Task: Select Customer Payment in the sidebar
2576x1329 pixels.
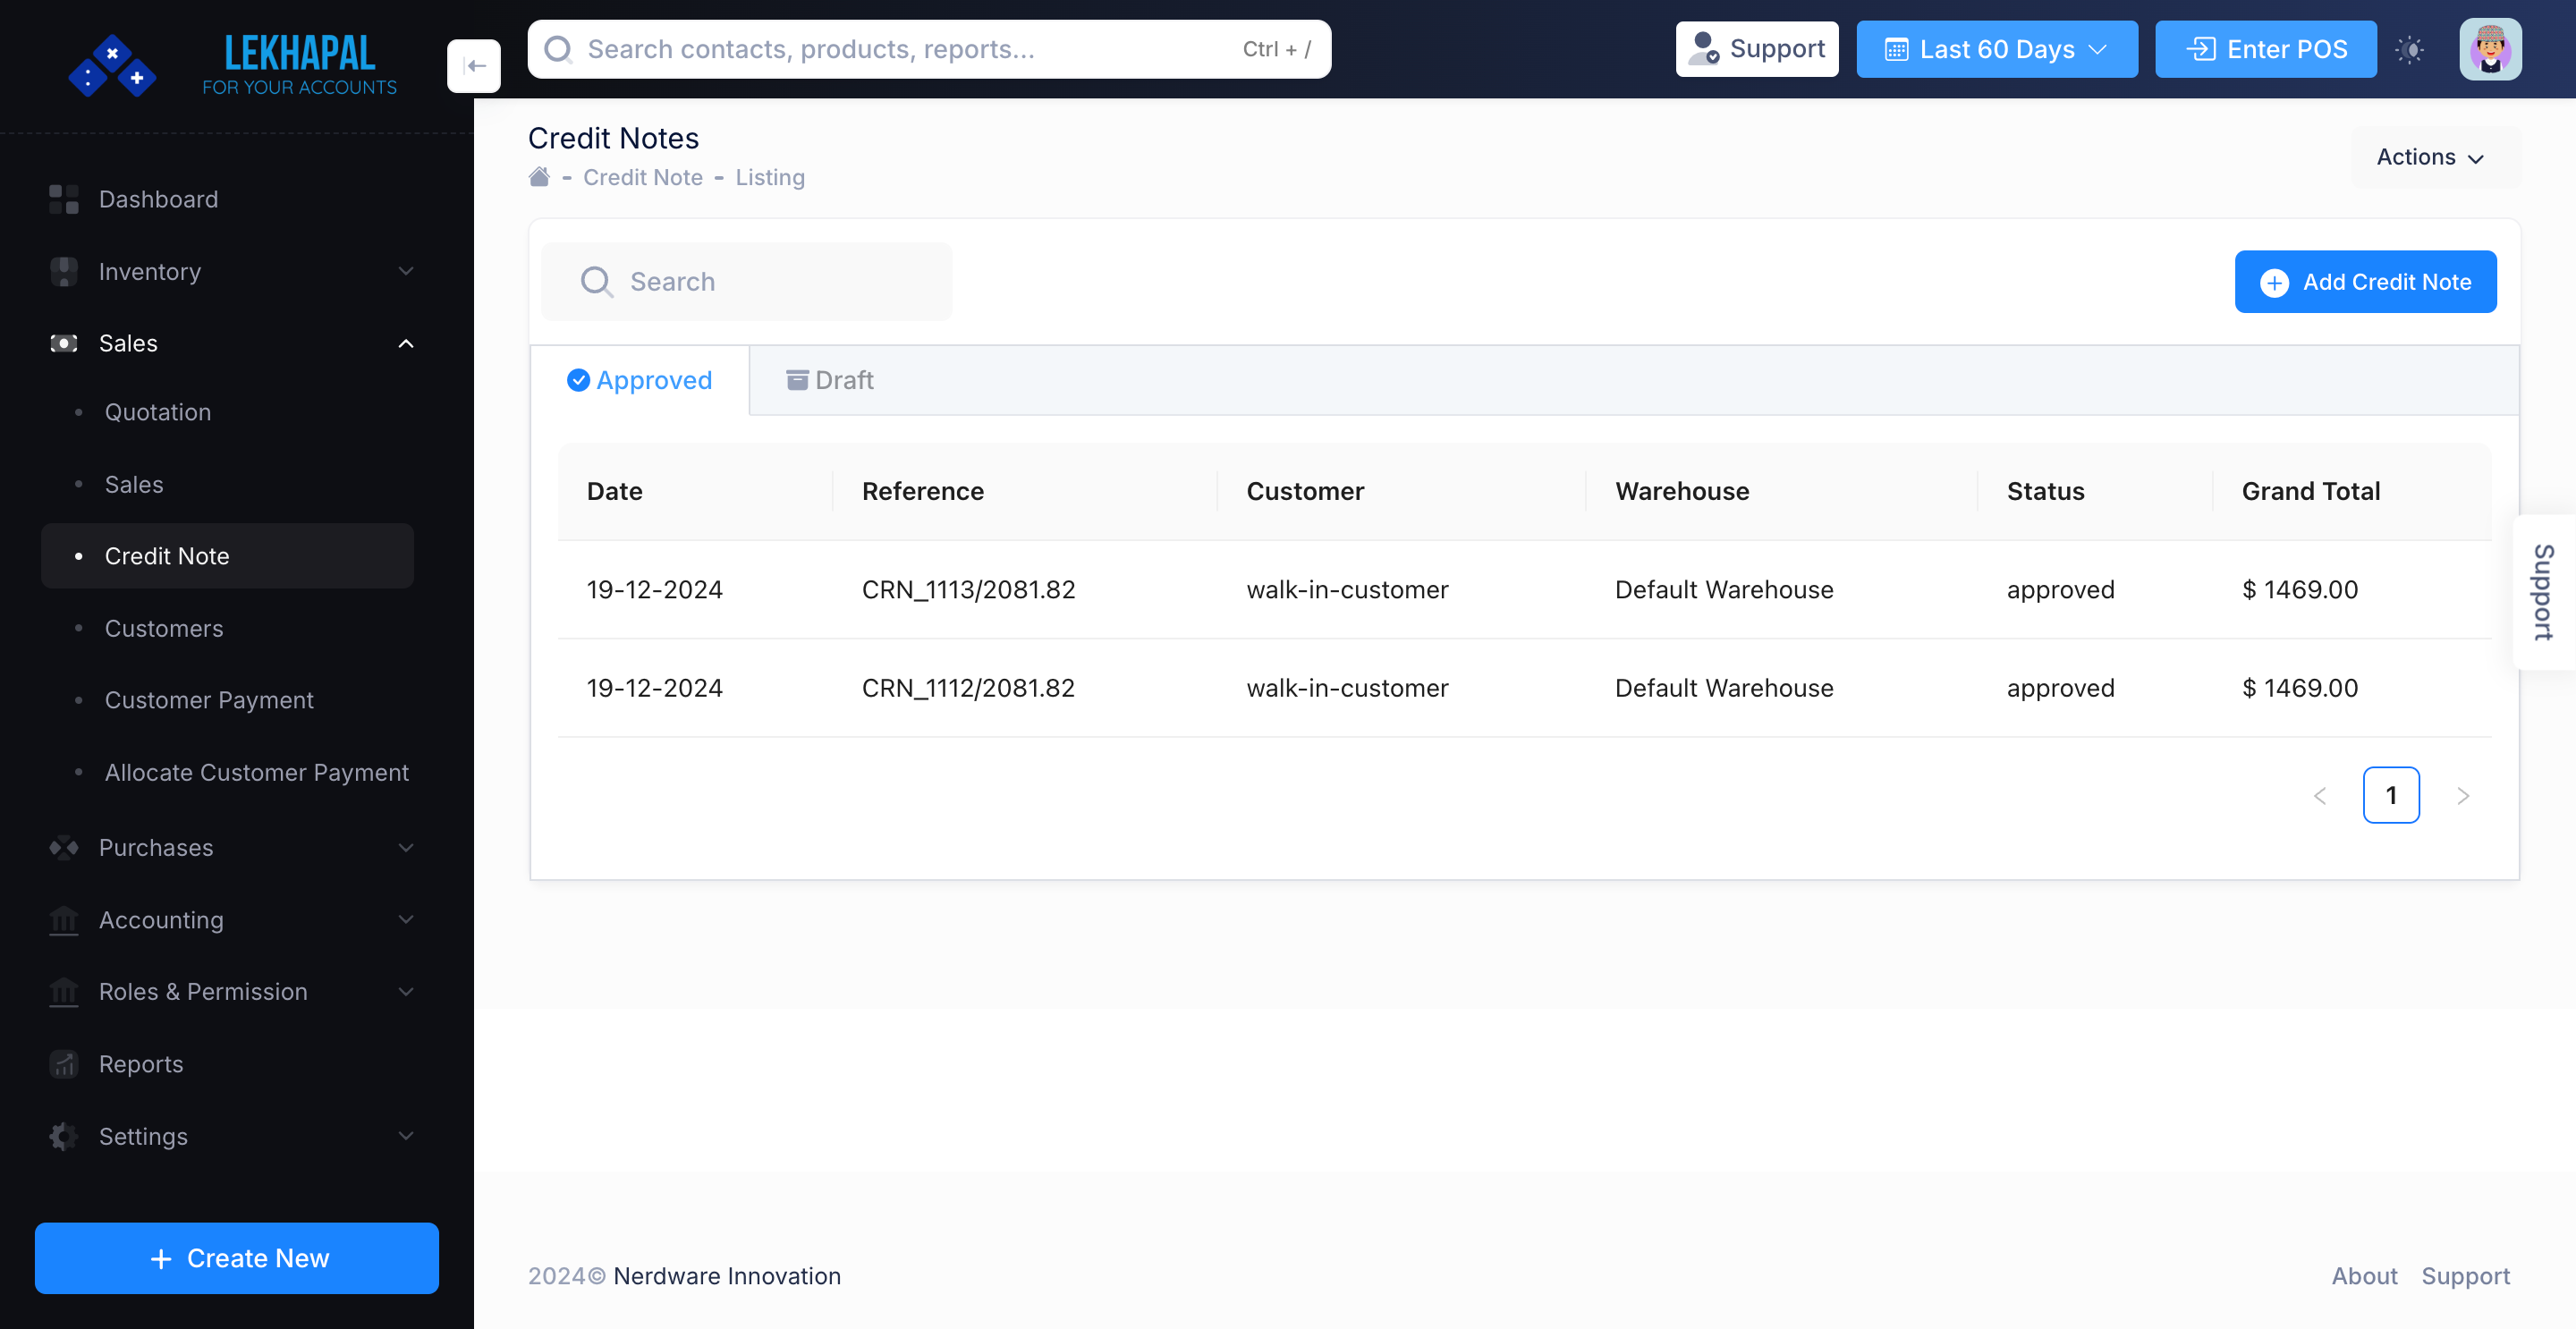Action: pos(209,700)
